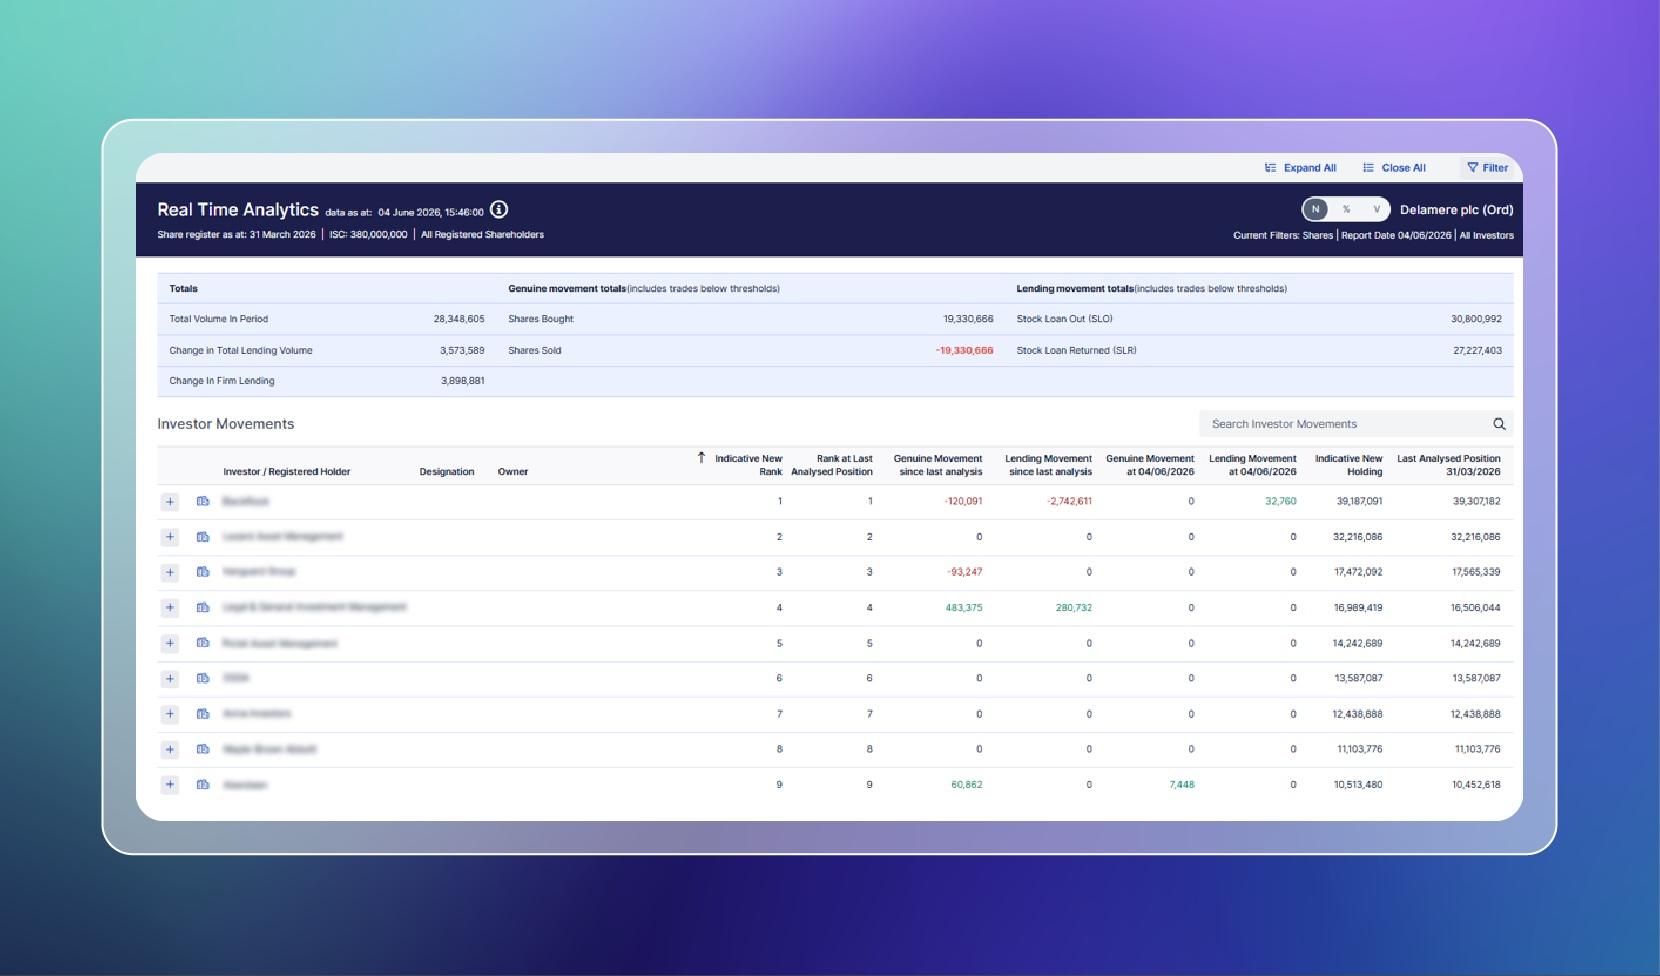Image resolution: width=1660 pixels, height=976 pixels.
Task: Expand the row with holding 13,587,087
Action: coord(170,678)
